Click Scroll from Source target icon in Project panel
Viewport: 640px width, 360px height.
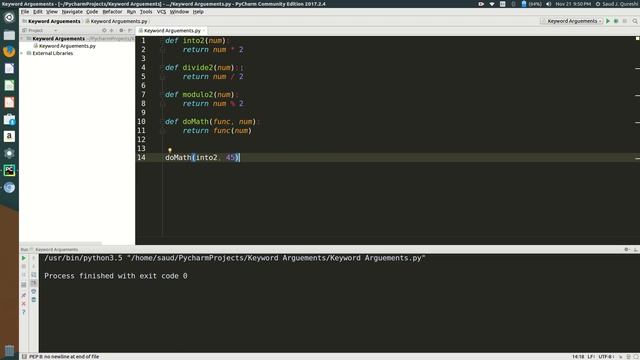(104, 31)
